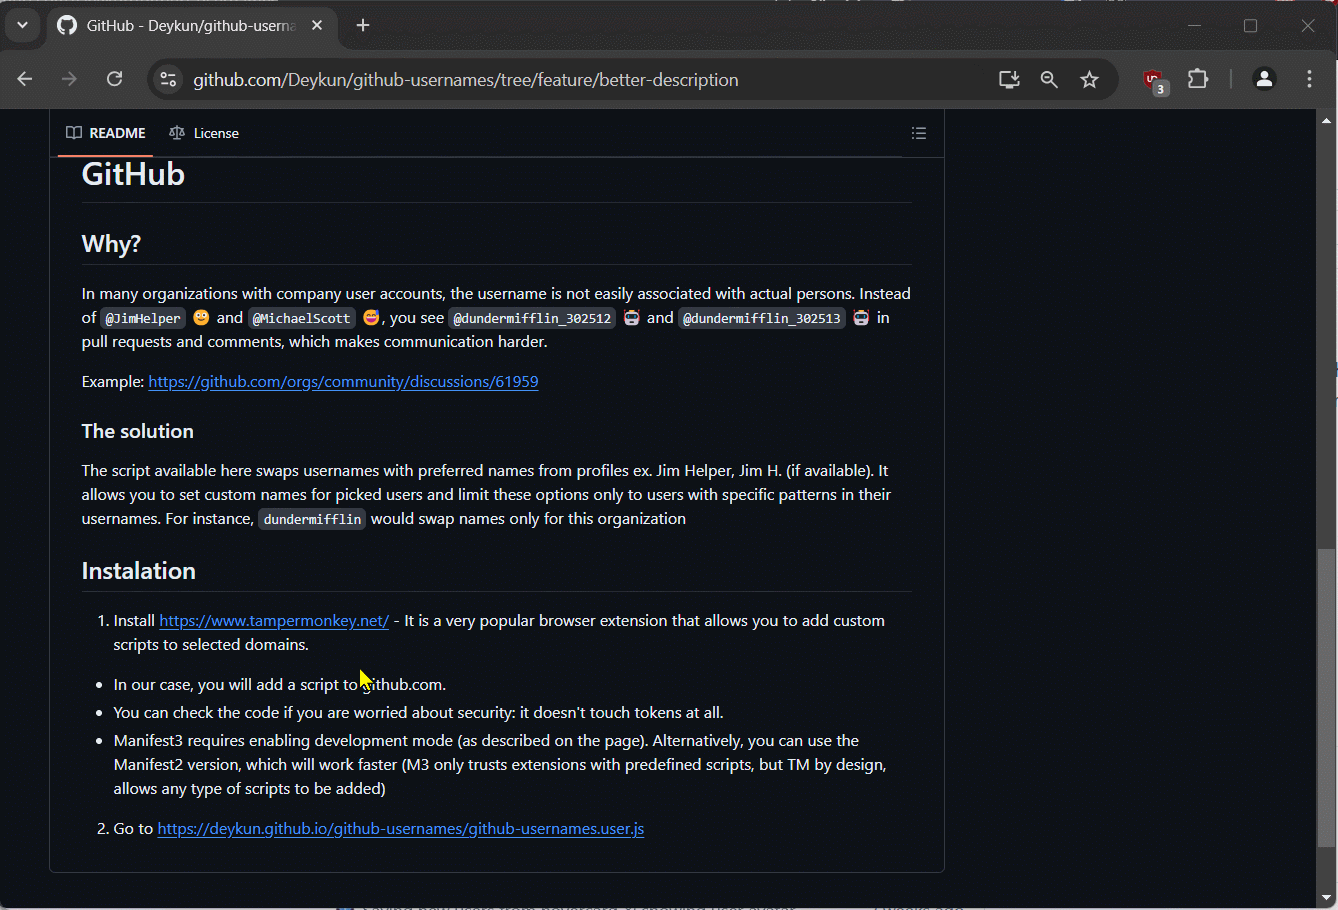Open the community discussions 61959 link

[x=343, y=382]
